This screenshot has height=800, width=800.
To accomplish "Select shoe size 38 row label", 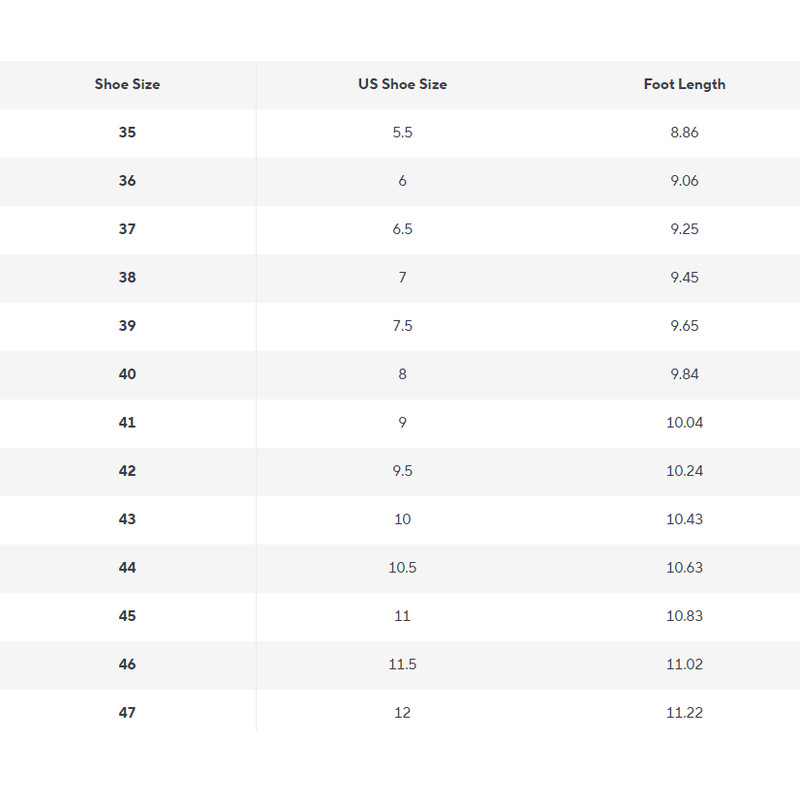I will tap(127, 277).
